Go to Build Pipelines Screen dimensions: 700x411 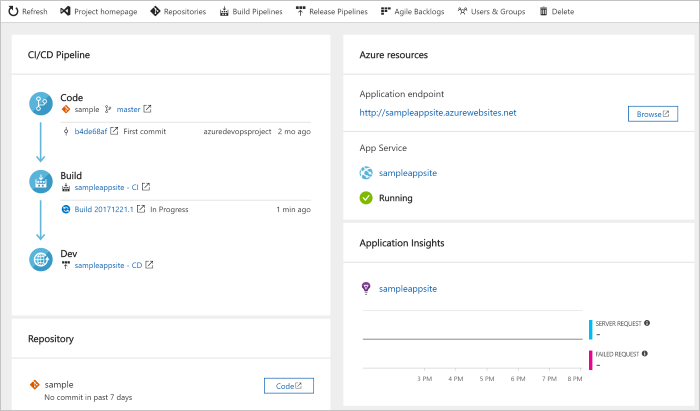251,12
